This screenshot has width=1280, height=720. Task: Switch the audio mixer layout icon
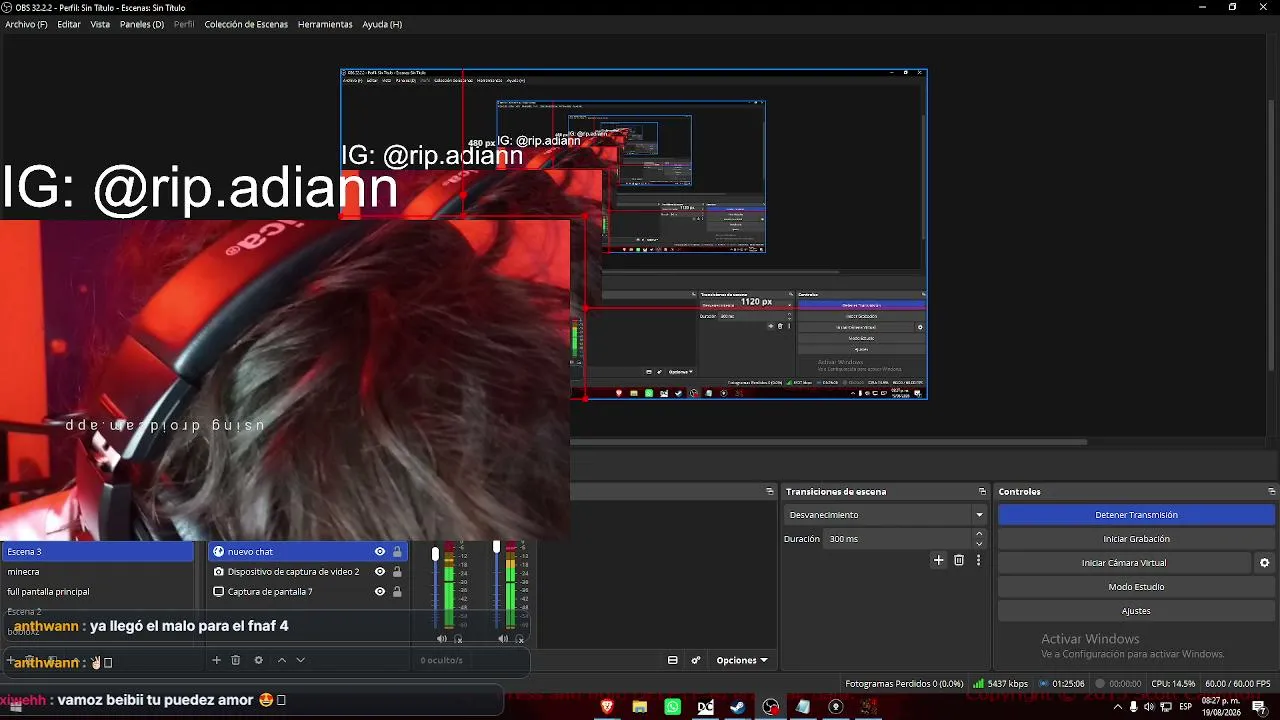point(673,660)
